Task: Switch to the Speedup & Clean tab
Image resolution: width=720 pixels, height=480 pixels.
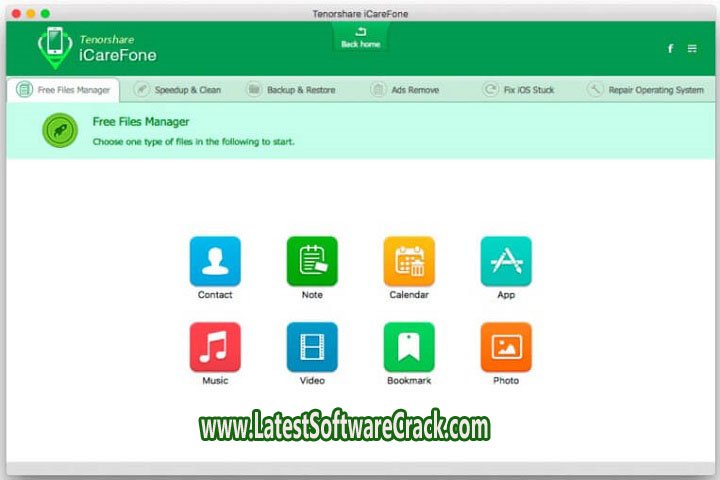Action: click(x=180, y=90)
